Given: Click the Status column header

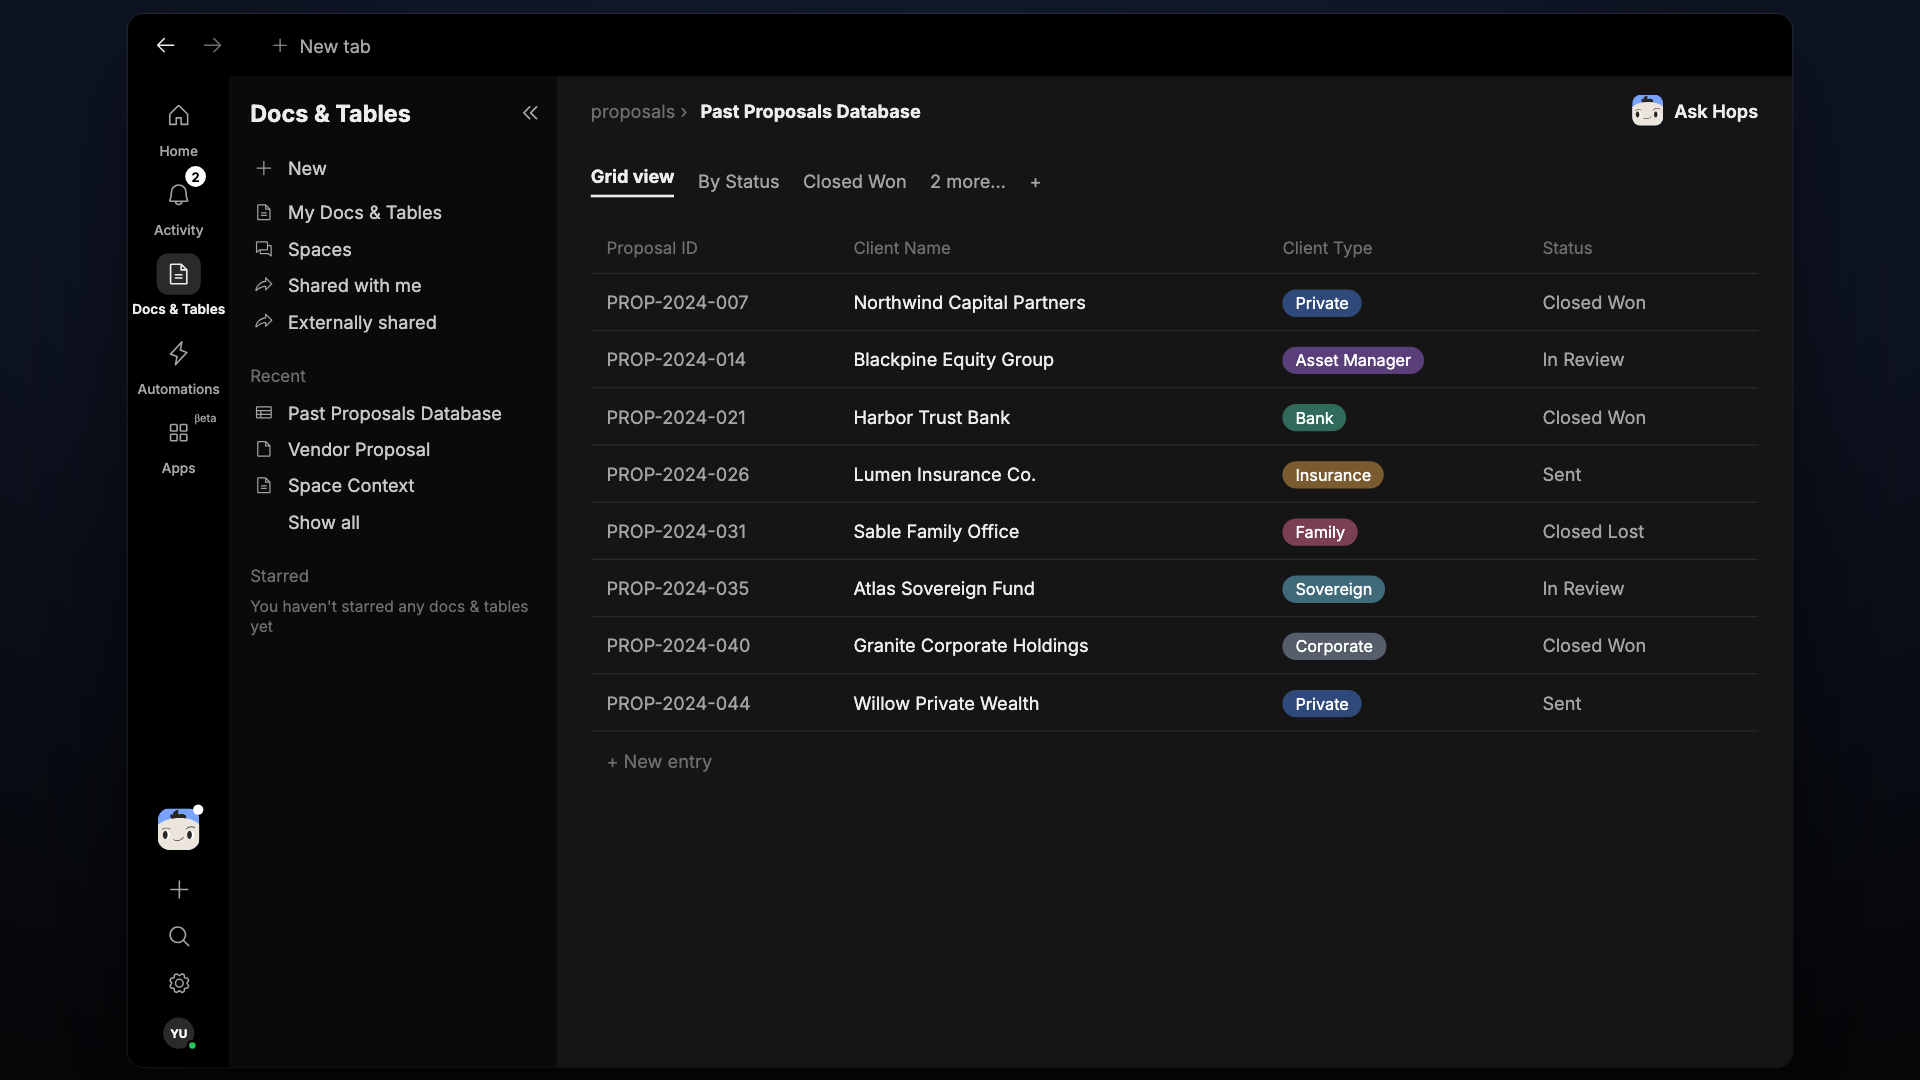Looking at the screenshot, I should pyautogui.click(x=1567, y=248).
